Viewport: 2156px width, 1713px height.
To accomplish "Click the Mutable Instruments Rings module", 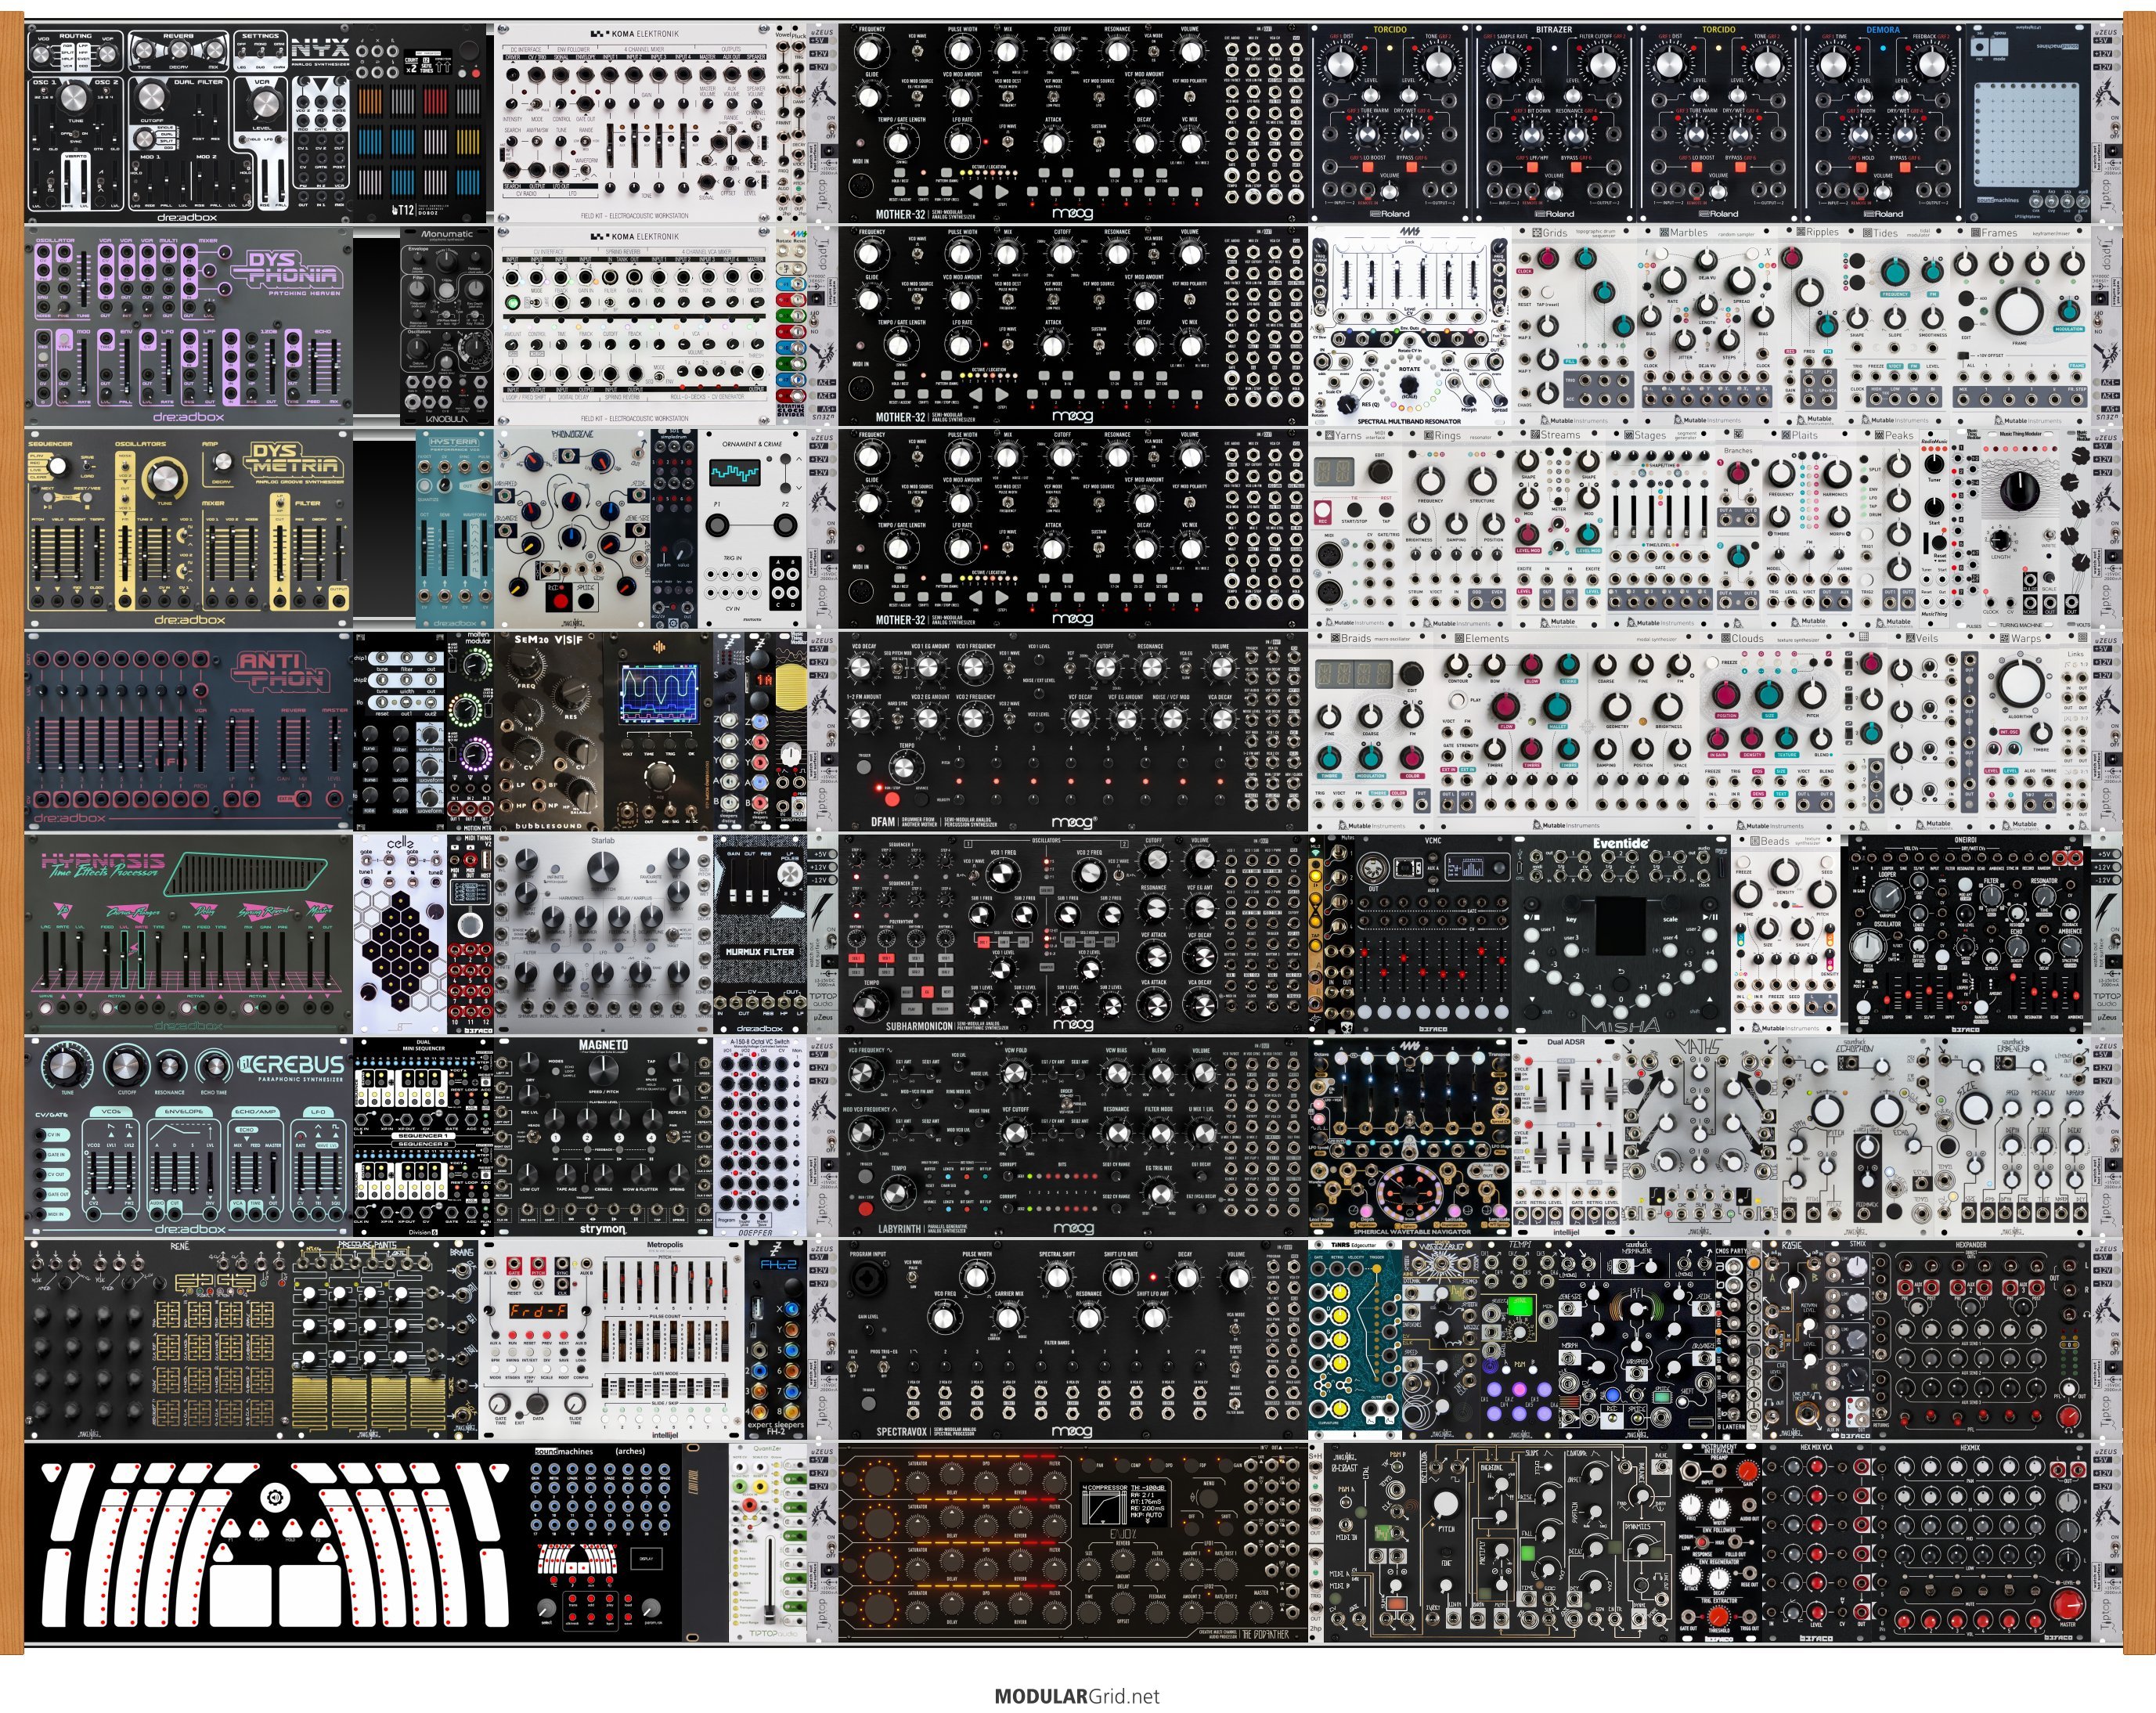I will click(x=1460, y=529).
